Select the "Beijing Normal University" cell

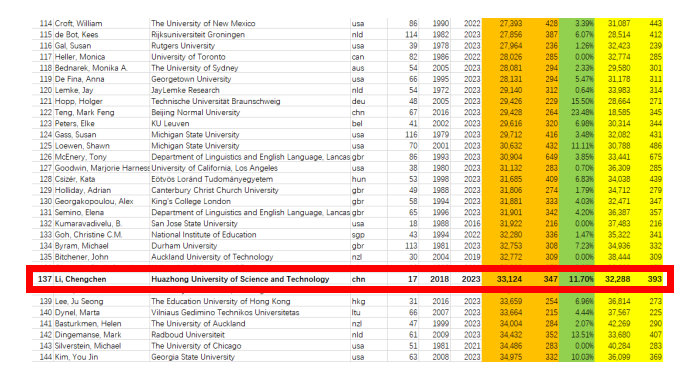click(x=196, y=112)
